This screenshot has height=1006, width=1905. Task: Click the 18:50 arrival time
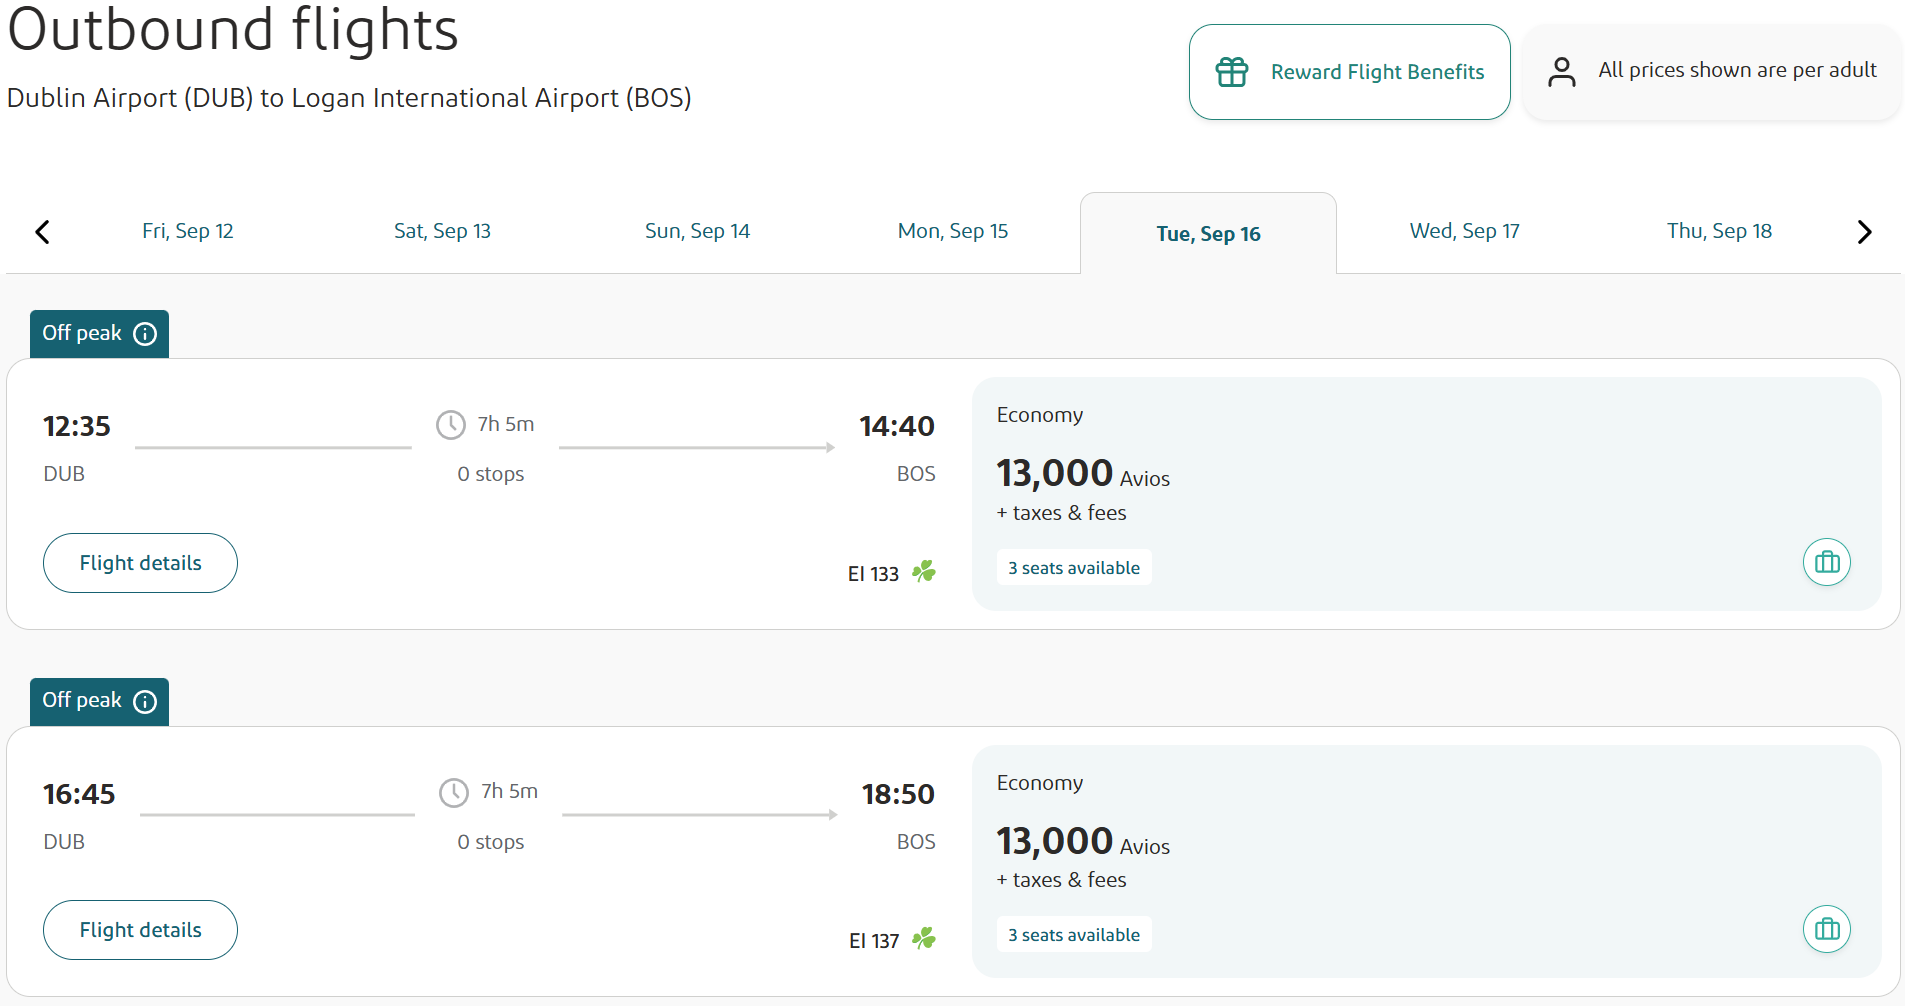[898, 794]
